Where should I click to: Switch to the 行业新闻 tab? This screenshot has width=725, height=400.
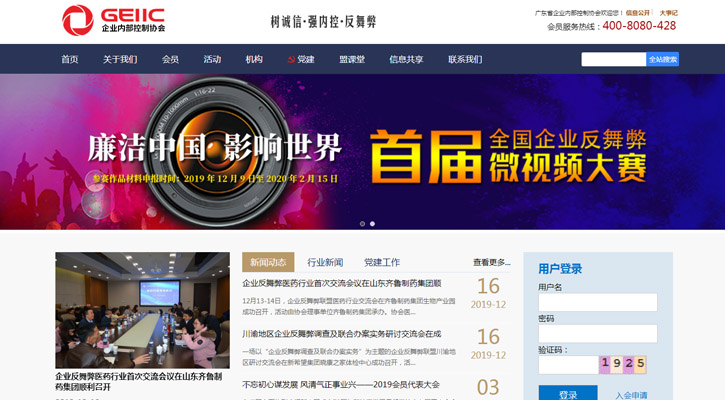[x=325, y=262]
